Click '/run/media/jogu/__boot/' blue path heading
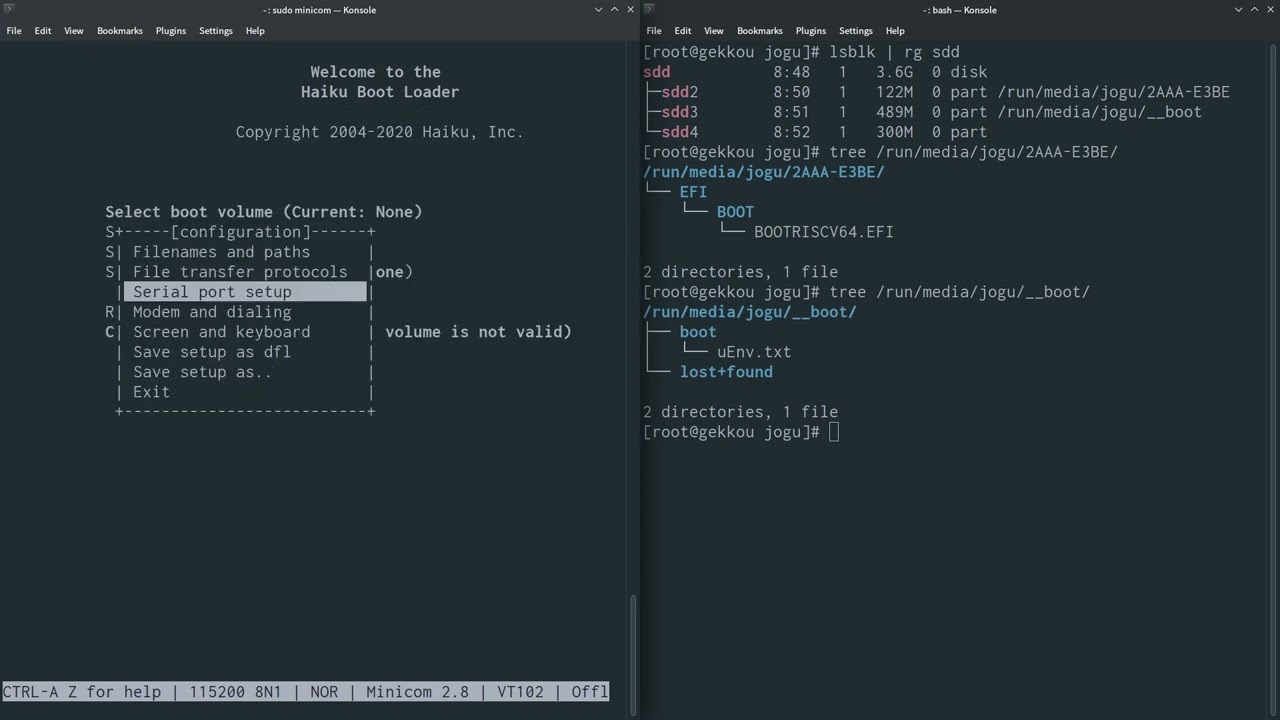 (x=750, y=312)
